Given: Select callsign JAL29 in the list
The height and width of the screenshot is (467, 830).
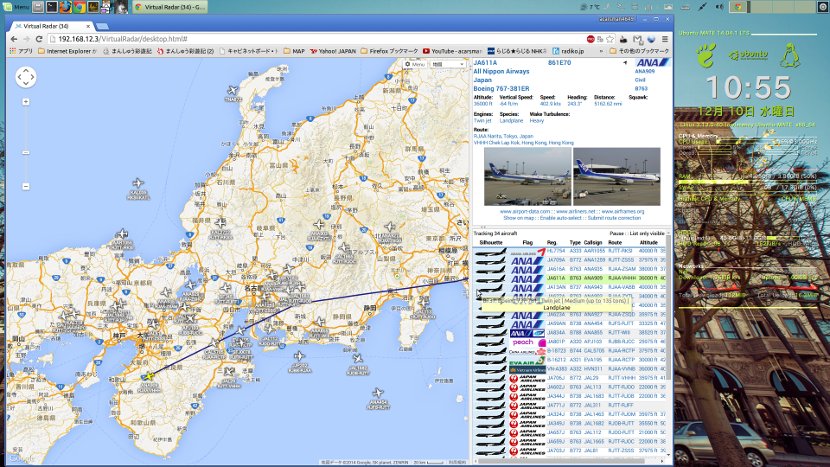Looking at the screenshot, I should (591, 378).
